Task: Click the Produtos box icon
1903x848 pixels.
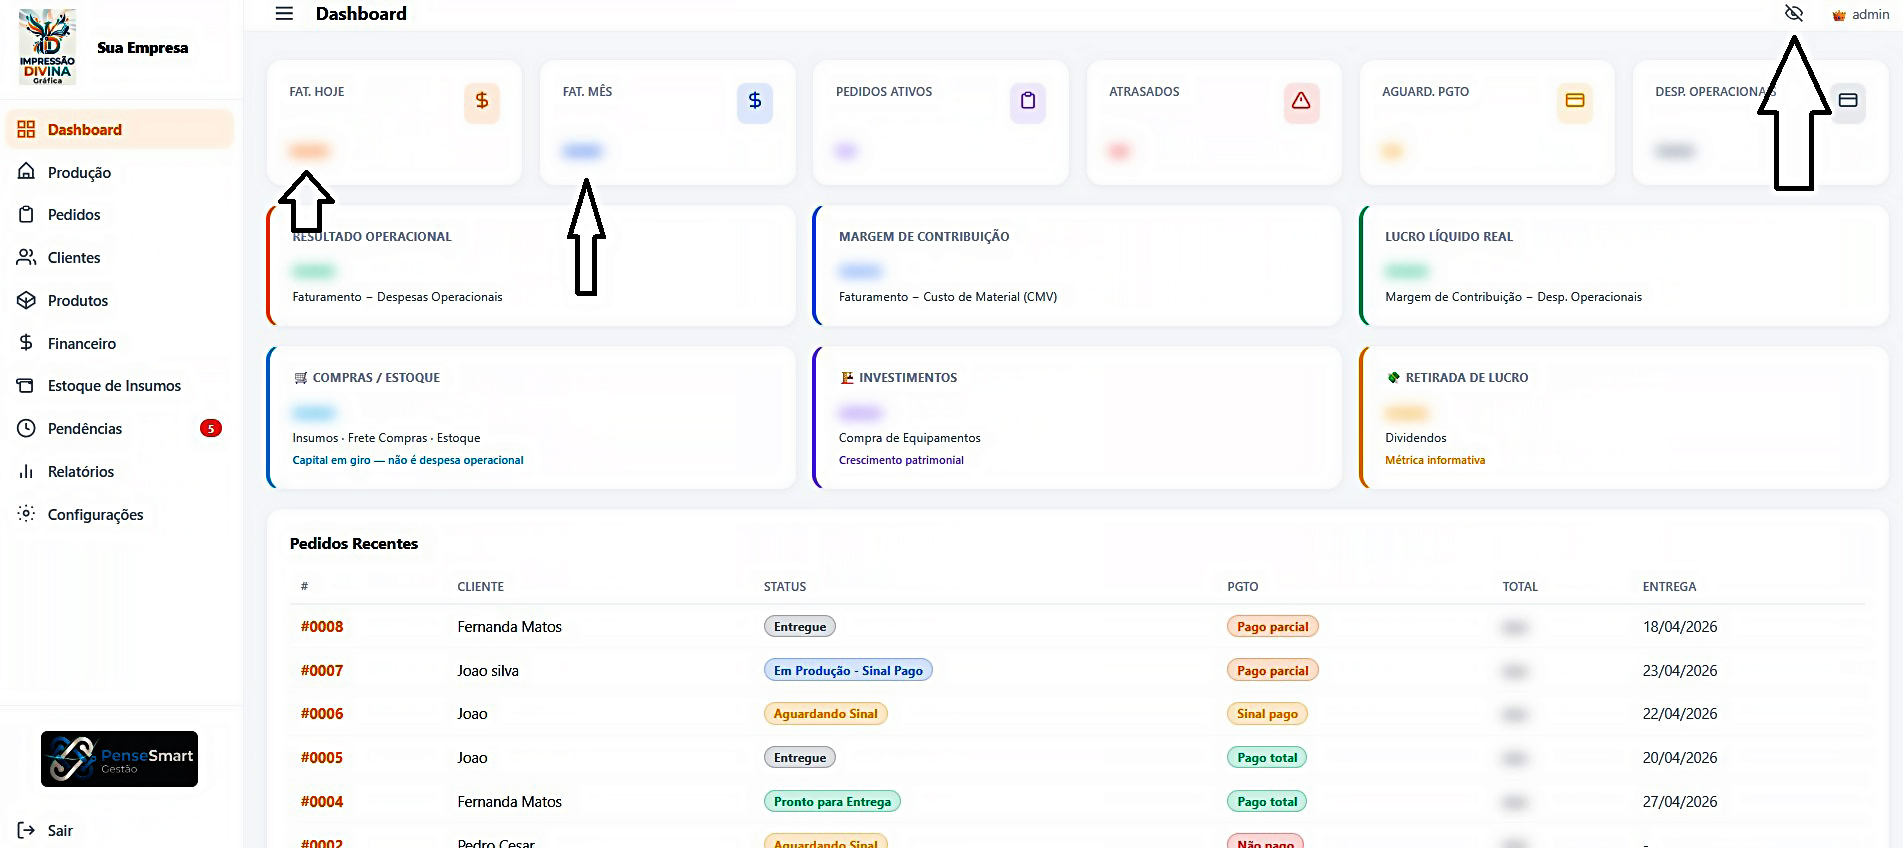Action: tap(26, 300)
